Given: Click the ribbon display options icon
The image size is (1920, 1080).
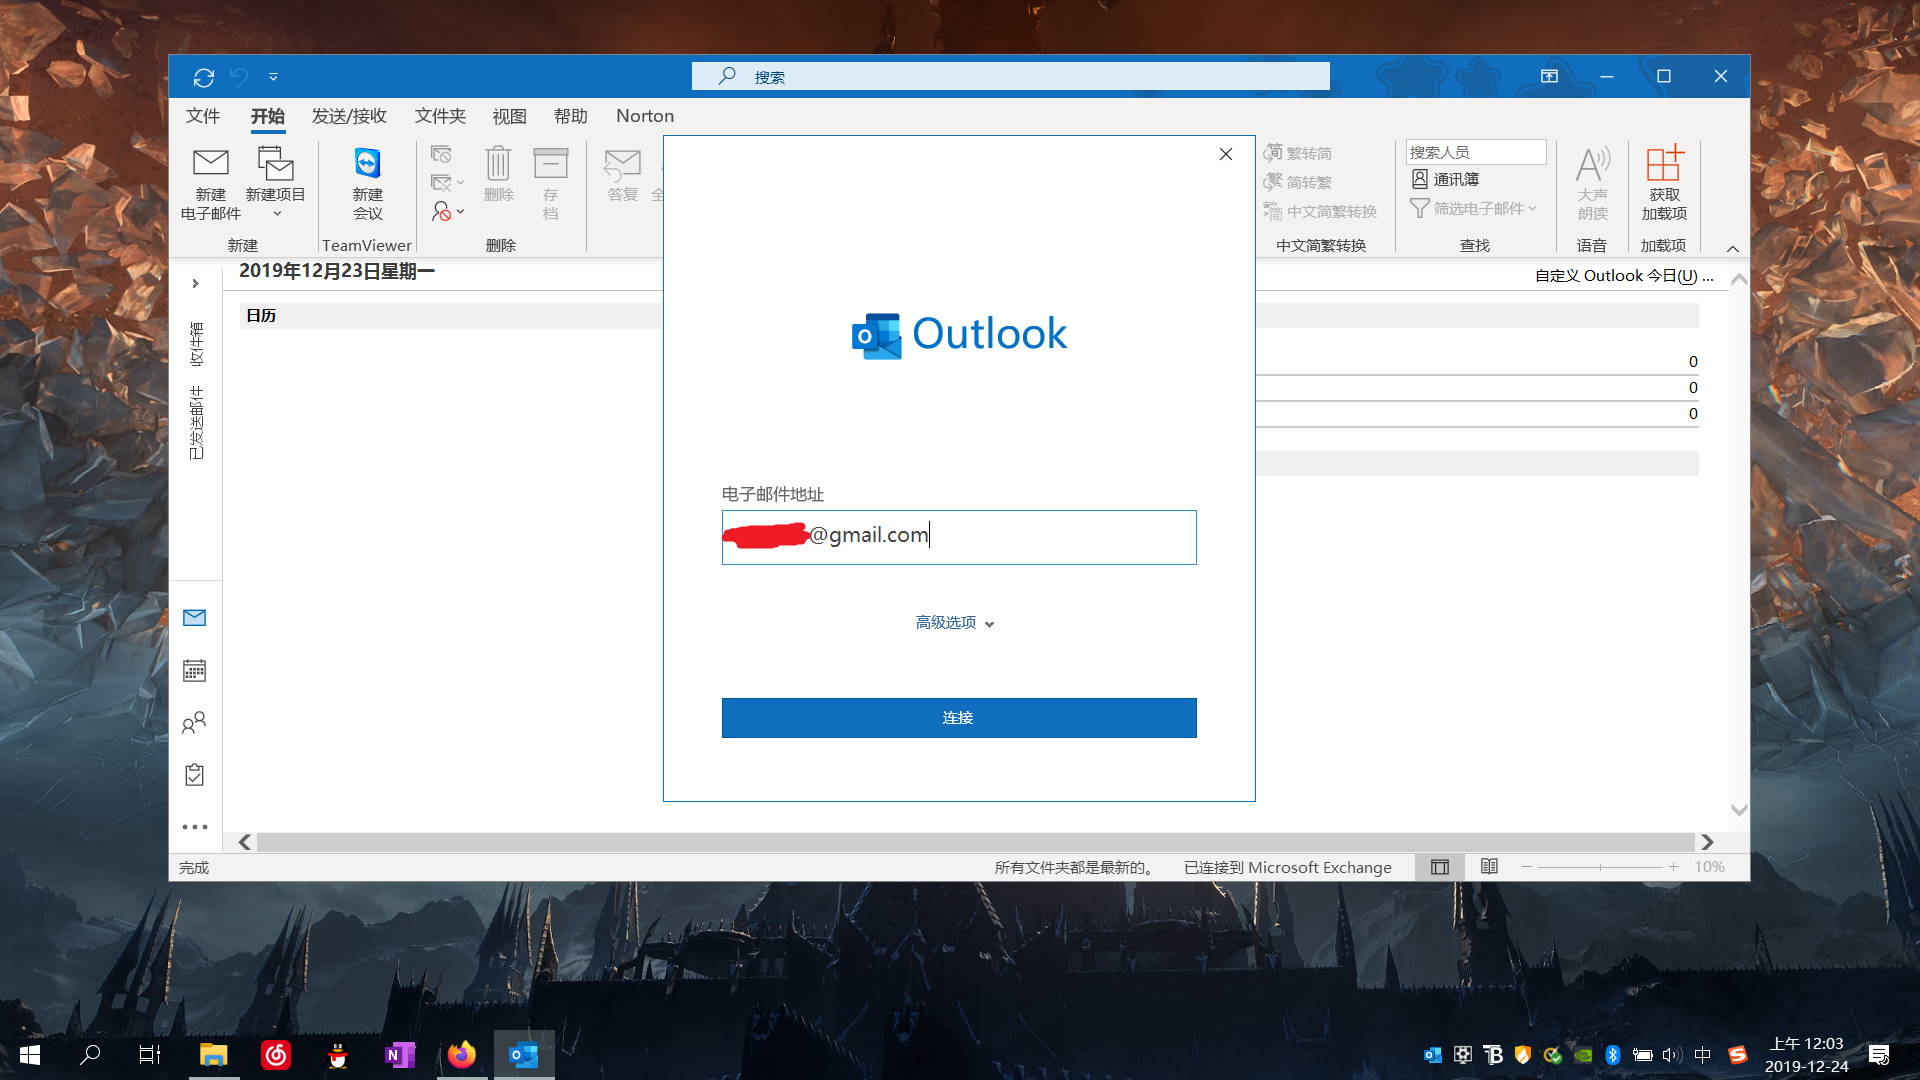Looking at the screenshot, I should click(x=1549, y=77).
